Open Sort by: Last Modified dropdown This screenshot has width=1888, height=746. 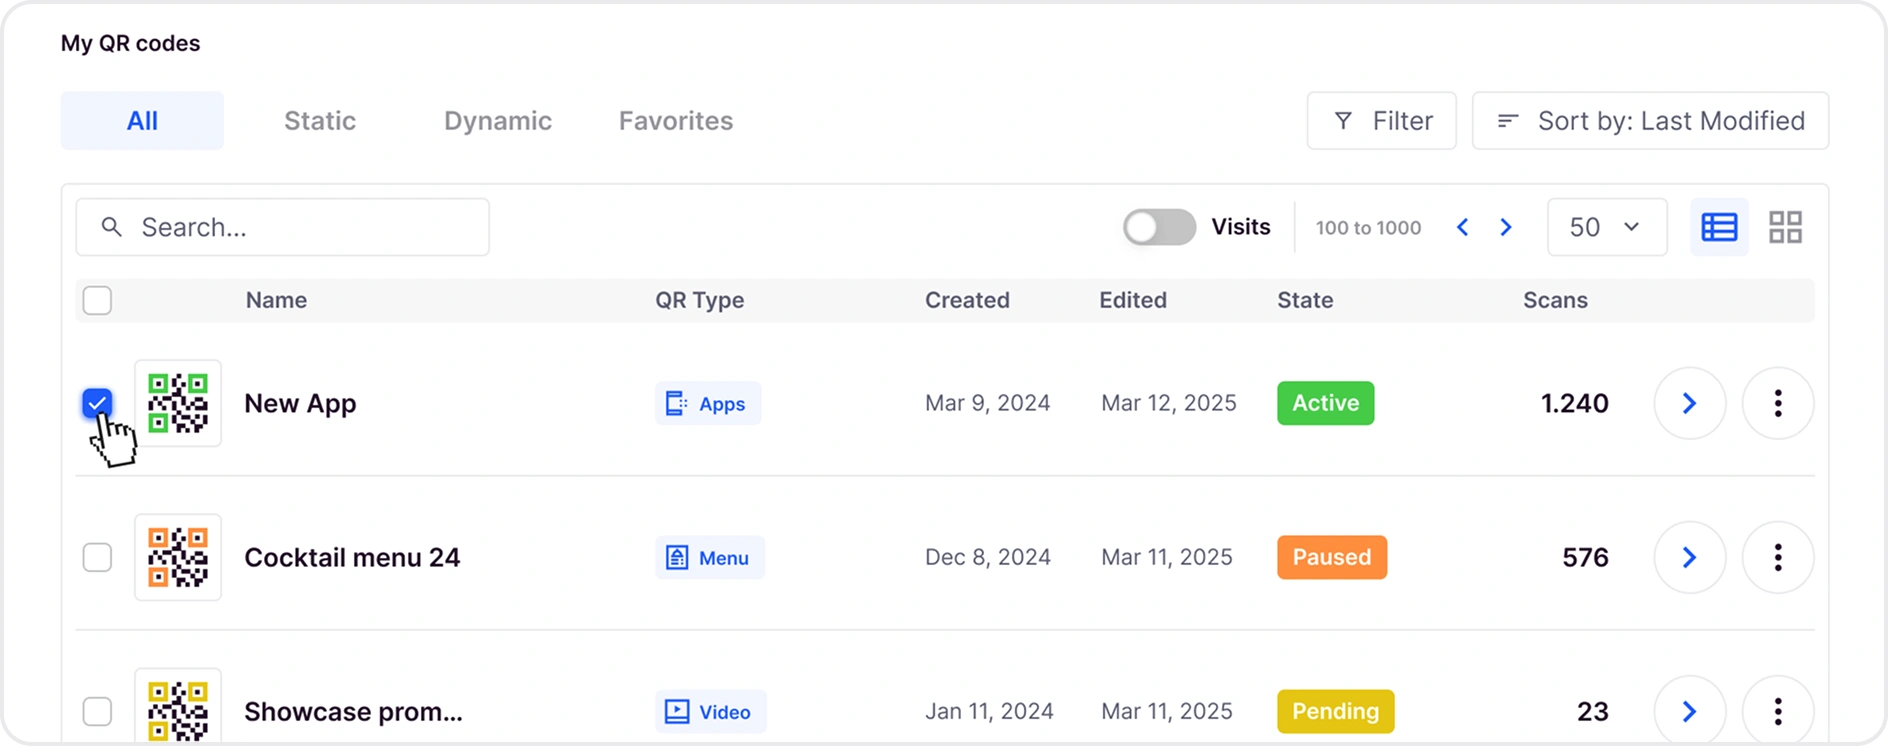click(x=1650, y=121)
